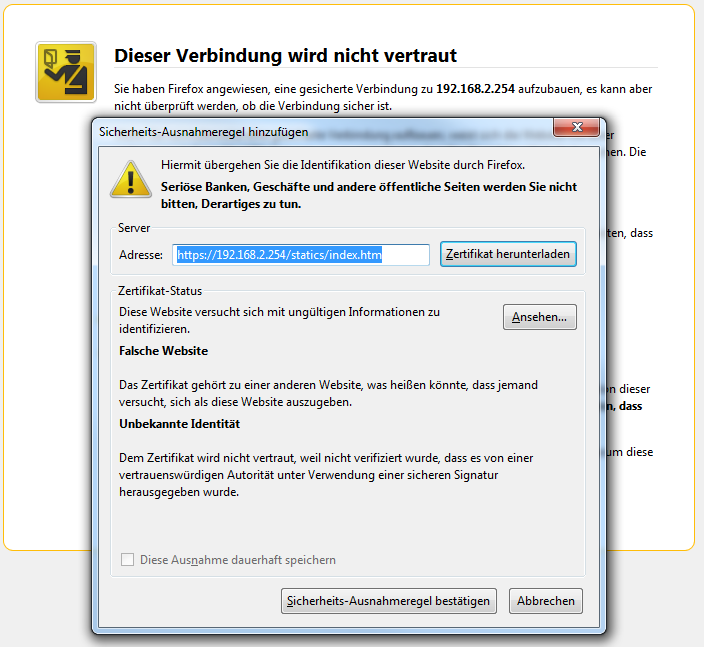Click the Hiermit übergehen Sie sentence
The height and width of the screenshot is (647, 704).
[x=343, y=165]
